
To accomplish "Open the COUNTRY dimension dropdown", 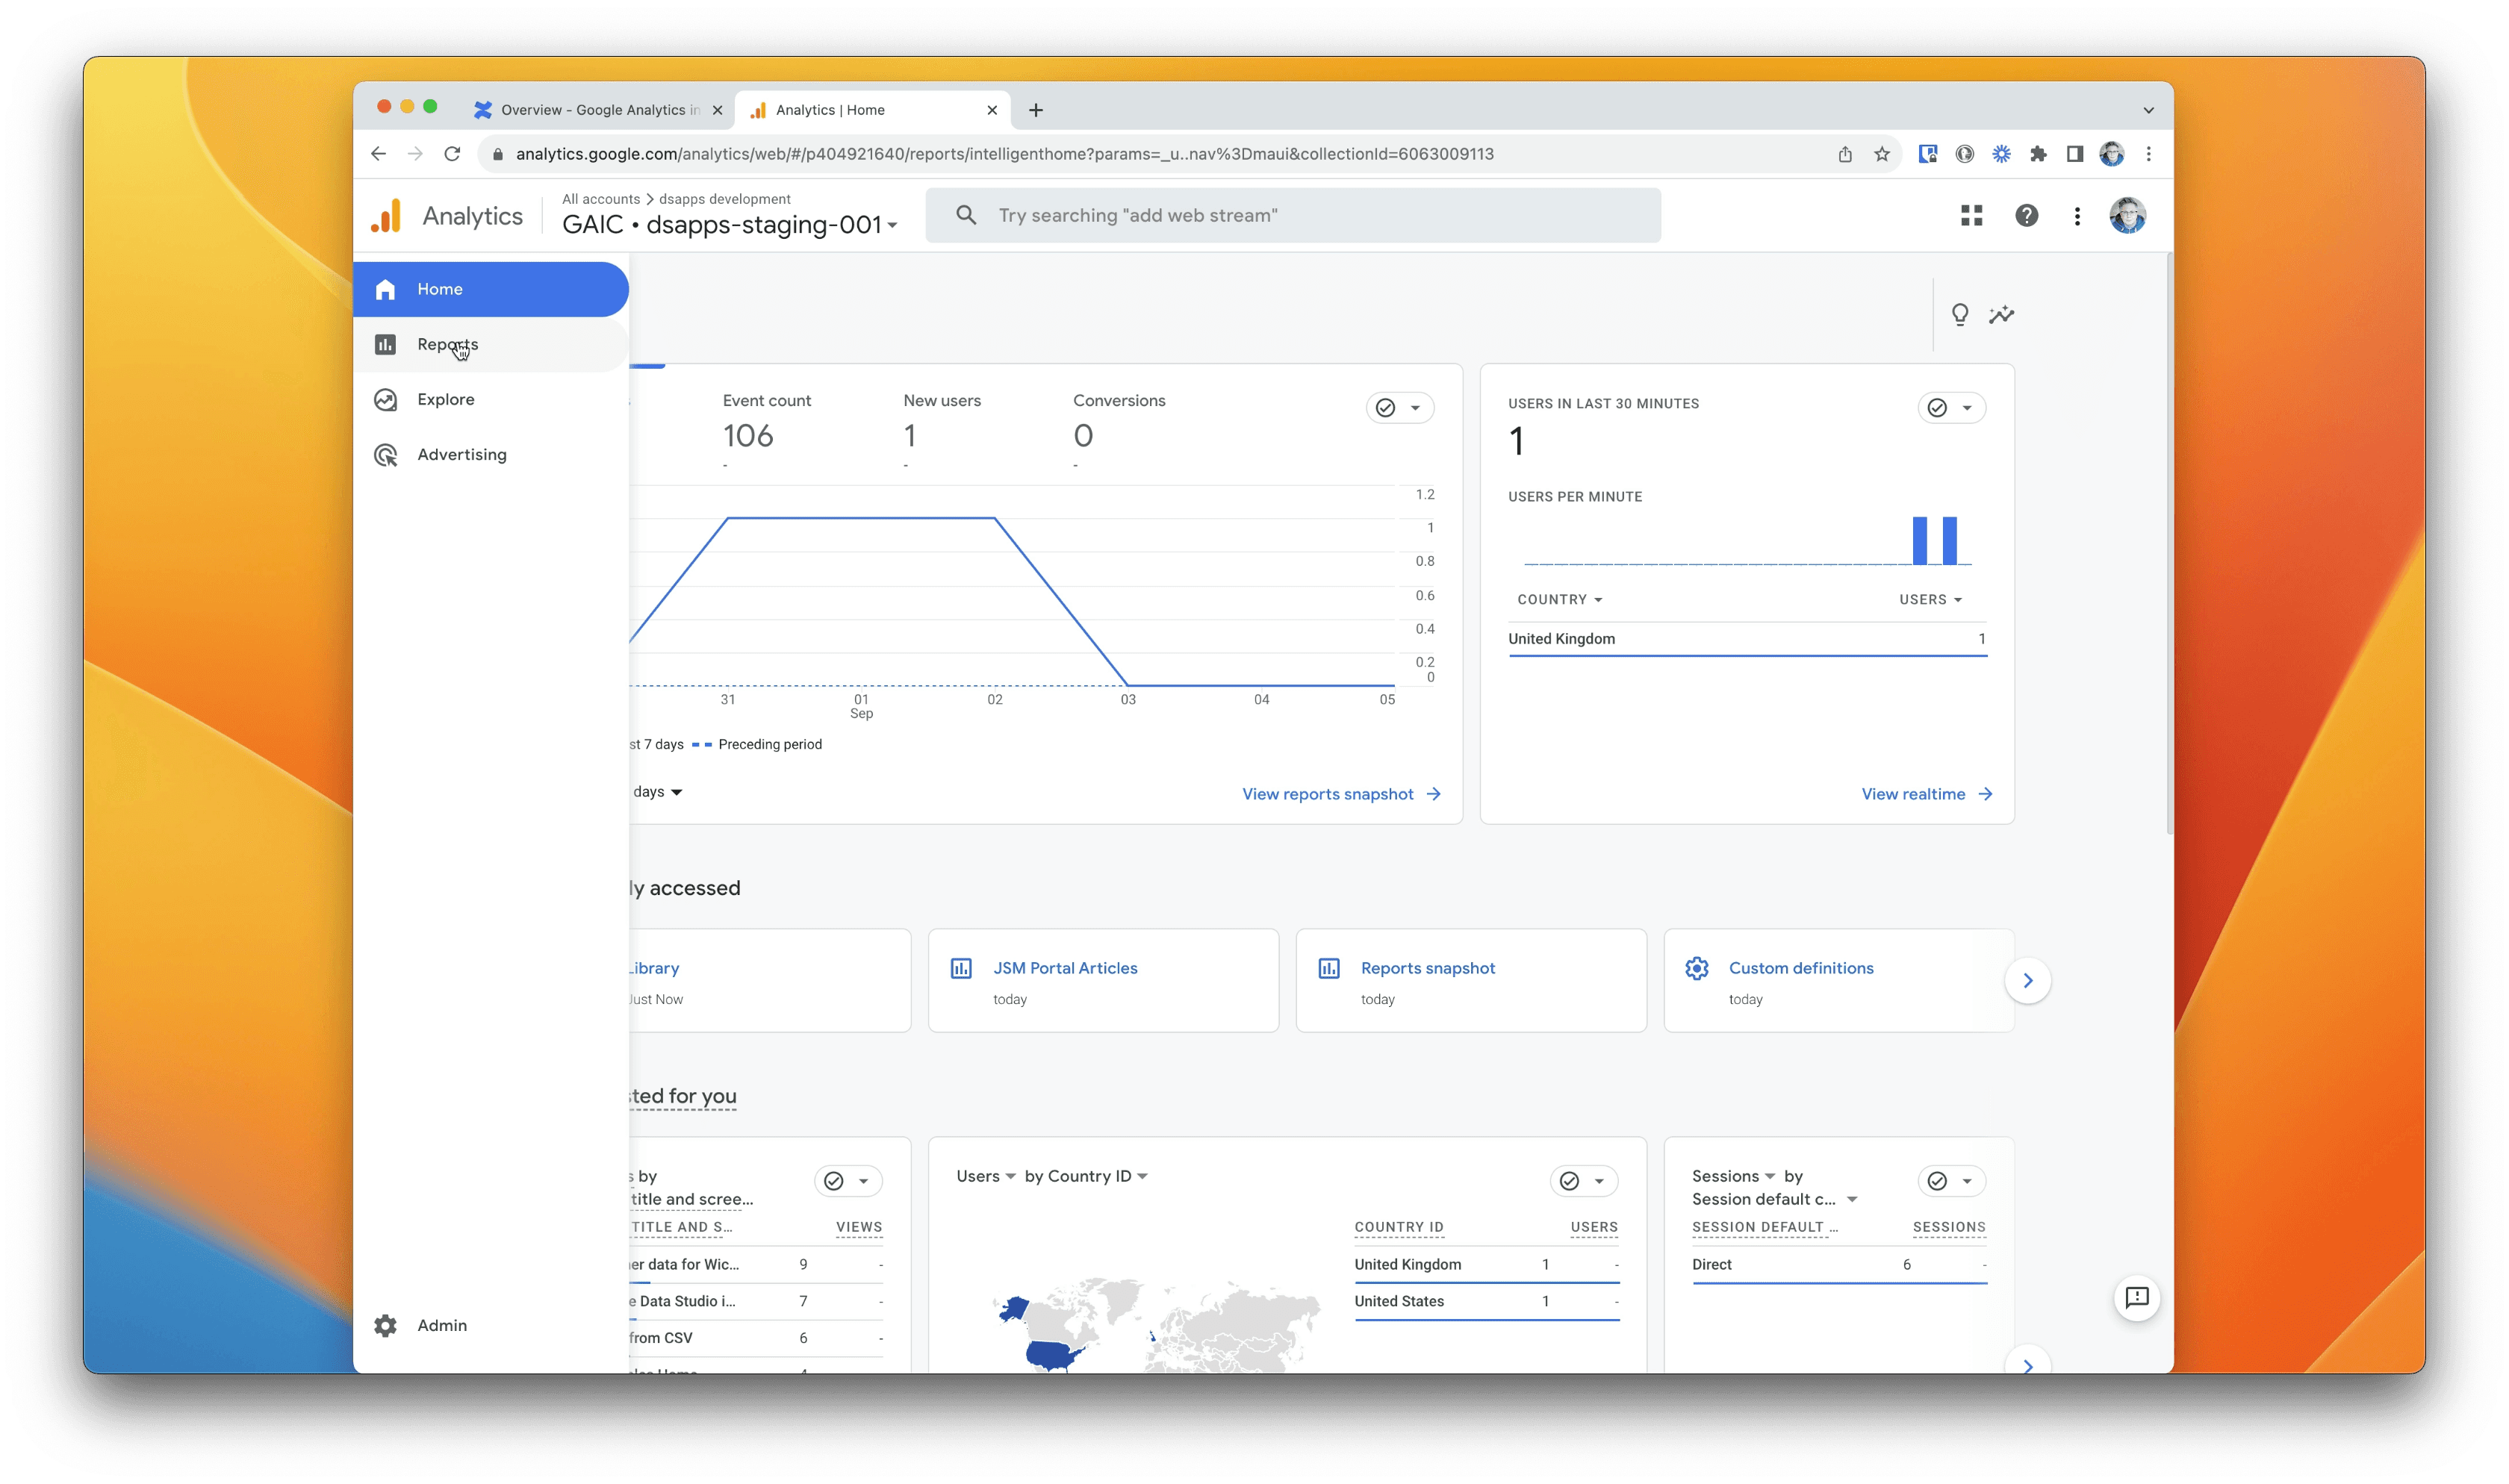I will (x=1560, y=599).
